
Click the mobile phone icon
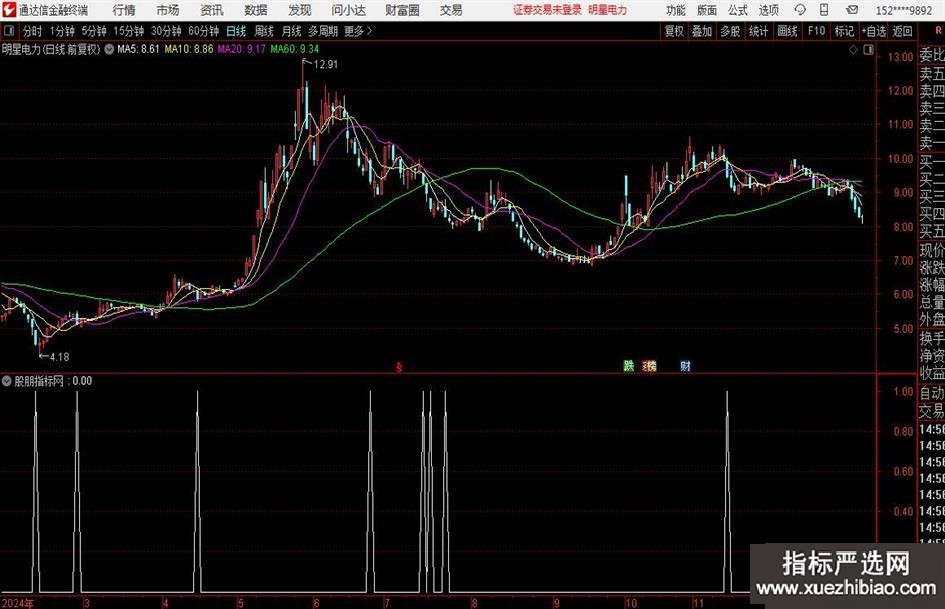pos(824,10)
